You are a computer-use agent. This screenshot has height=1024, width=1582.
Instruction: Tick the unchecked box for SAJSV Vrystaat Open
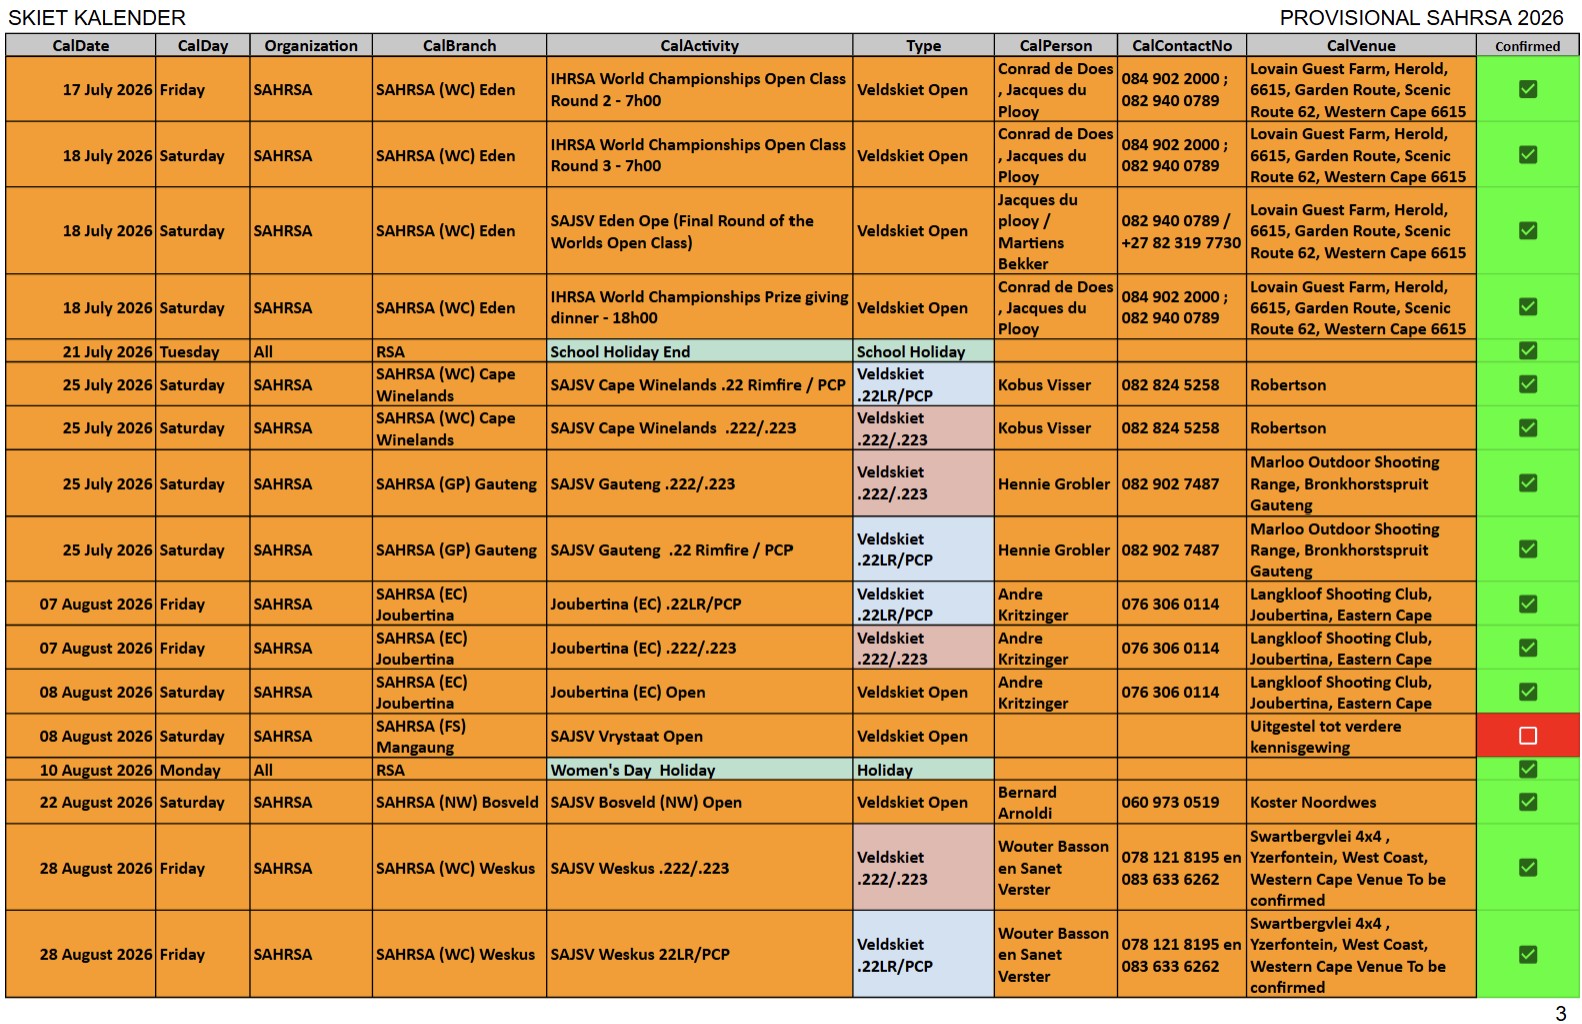(x=1527, y=736)
